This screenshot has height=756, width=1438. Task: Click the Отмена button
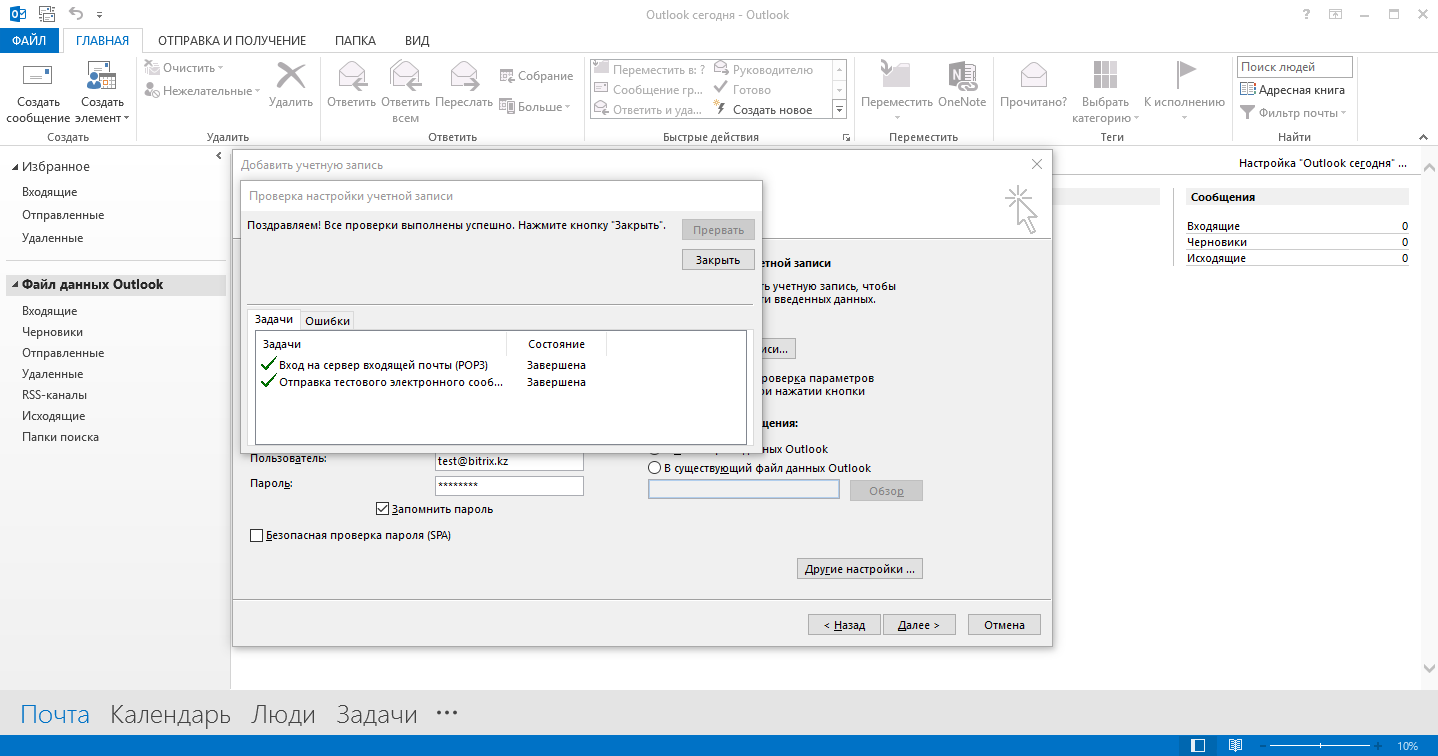click(x=1004, y=625)
